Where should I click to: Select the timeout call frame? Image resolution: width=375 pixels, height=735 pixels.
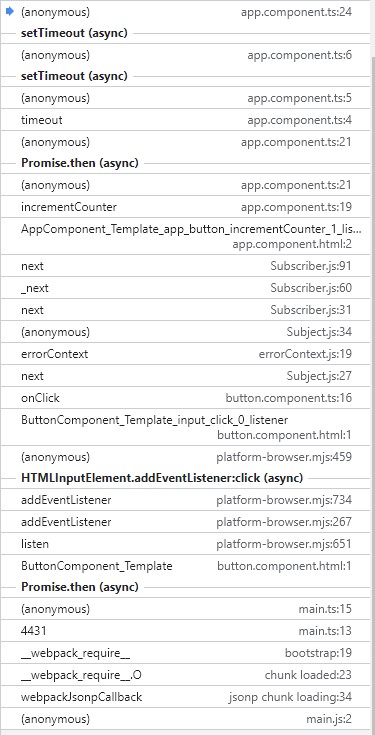[185, 120]
